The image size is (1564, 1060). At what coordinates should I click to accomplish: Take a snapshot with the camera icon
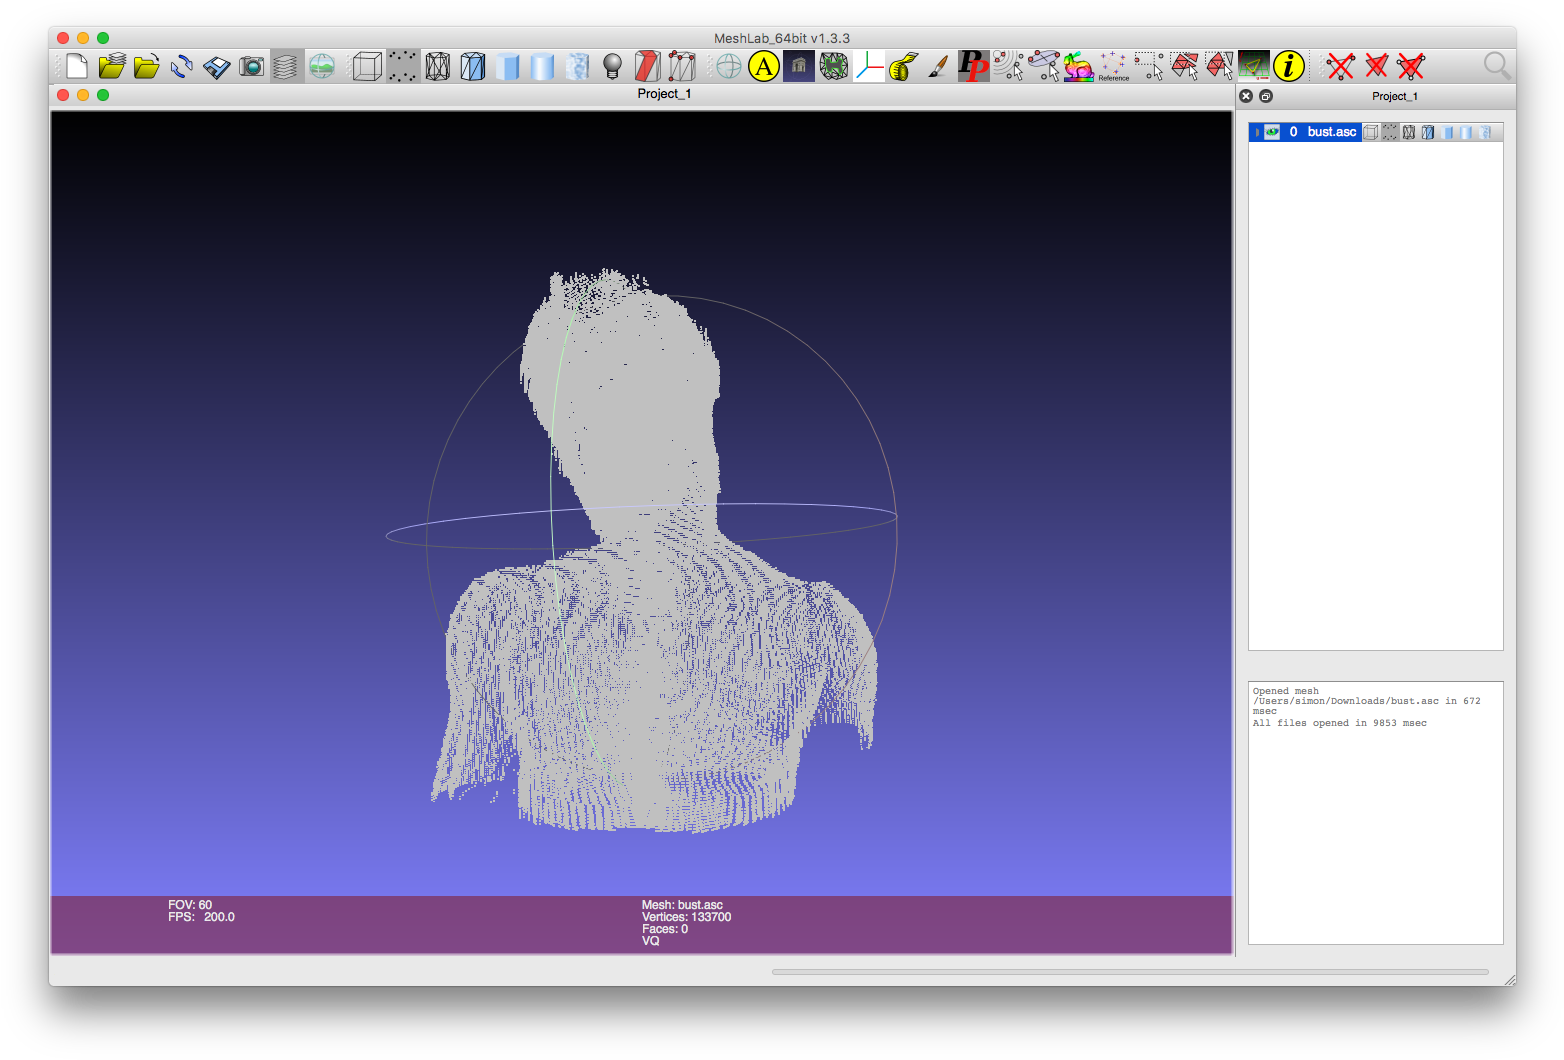click(x=251, y=67)
